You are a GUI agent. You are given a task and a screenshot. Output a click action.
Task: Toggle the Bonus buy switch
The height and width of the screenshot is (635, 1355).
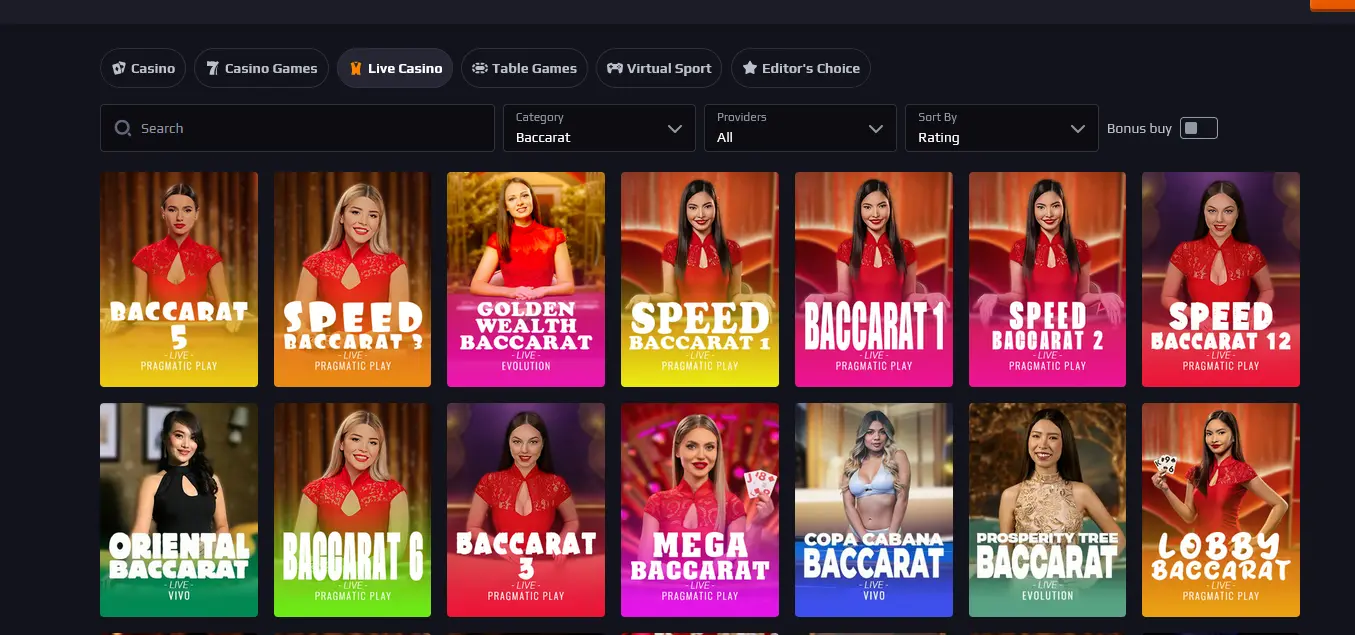[x=1199, y=128]
